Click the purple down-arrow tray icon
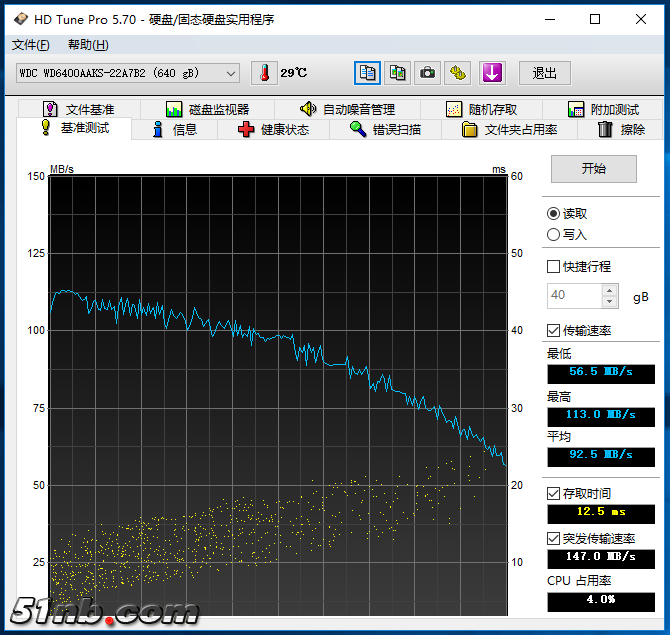 (x=491, y=73)
